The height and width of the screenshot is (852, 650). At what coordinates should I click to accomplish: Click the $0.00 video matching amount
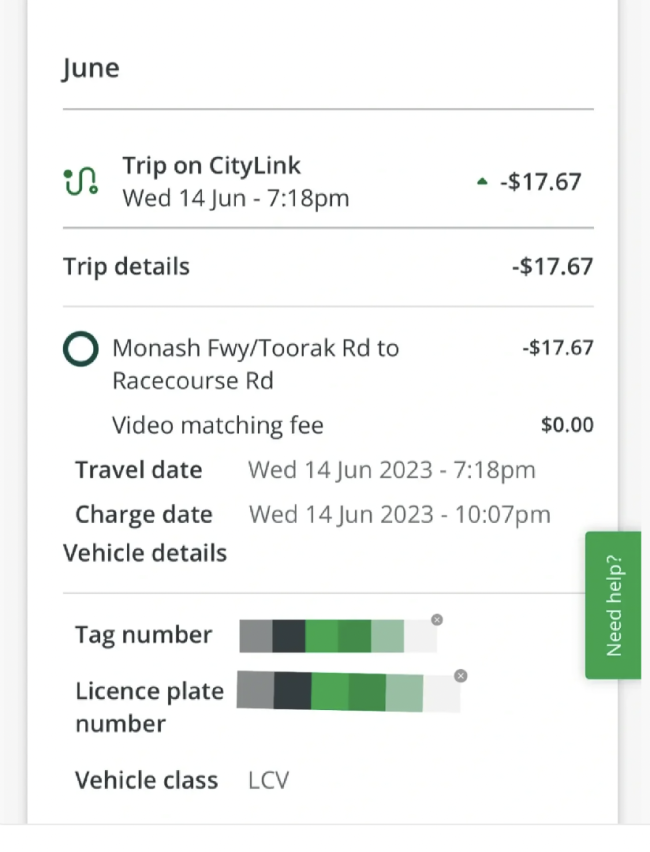click(x=567, y=425)
